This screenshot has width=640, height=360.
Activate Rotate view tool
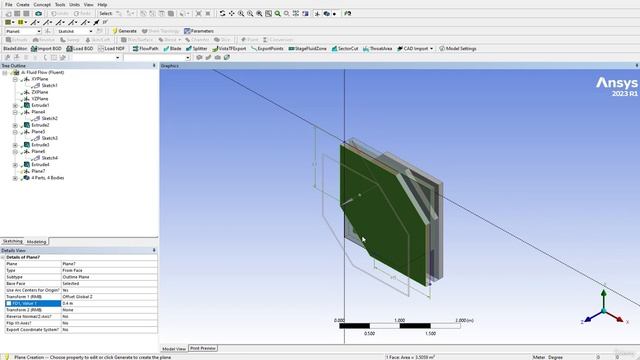pyautogui.click(x=222, y=13)
